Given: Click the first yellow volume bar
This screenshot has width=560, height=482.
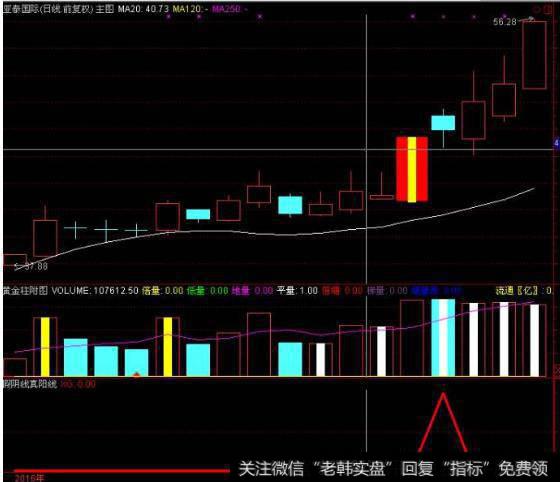Looking at the screenshot, I should tap(45, 346).
